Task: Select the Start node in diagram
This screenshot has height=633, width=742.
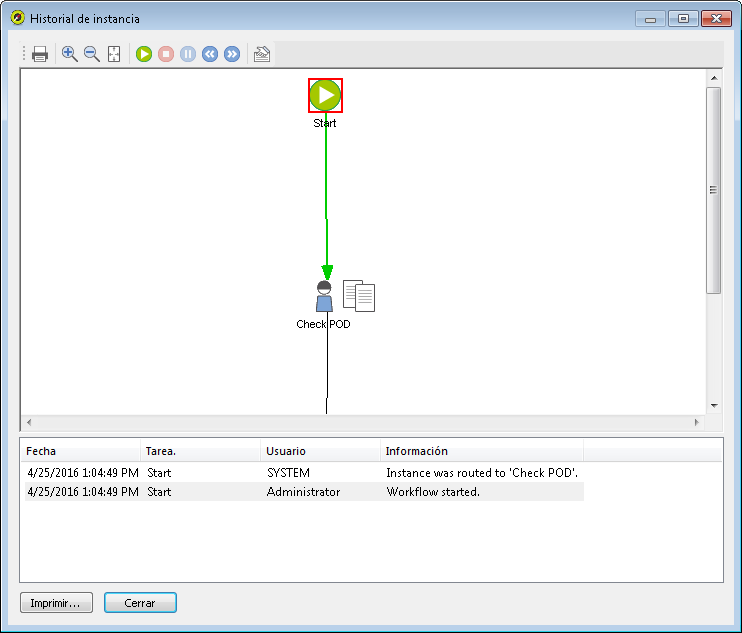Action: coord(326,95)
